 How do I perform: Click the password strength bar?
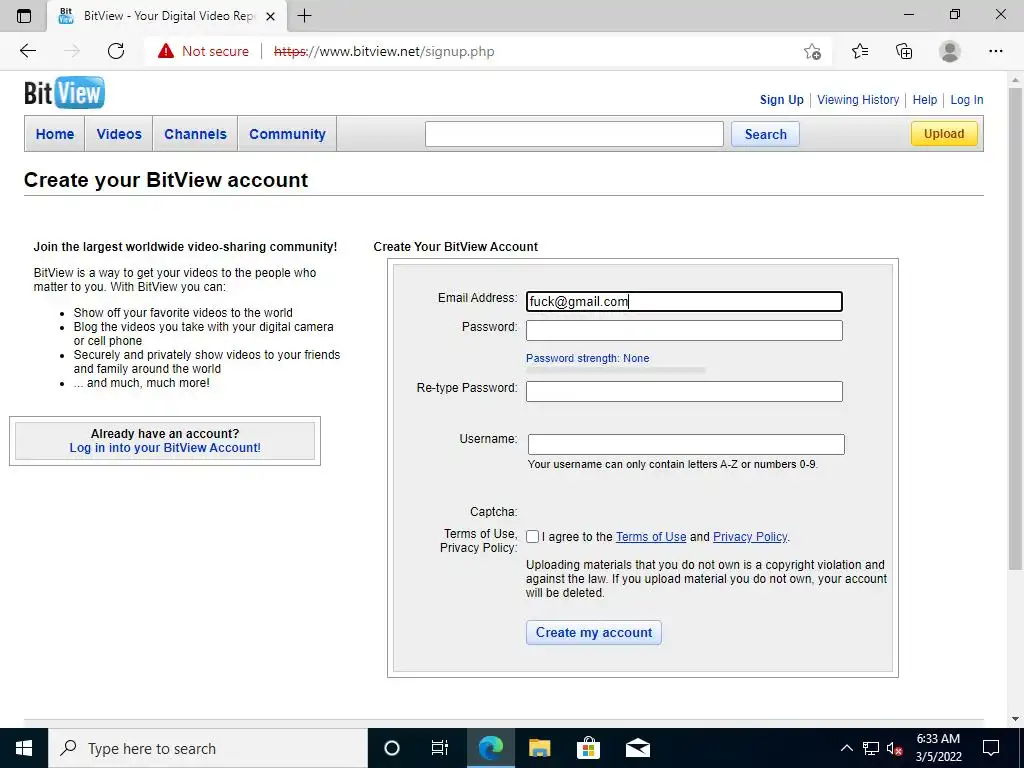[616, 370]
